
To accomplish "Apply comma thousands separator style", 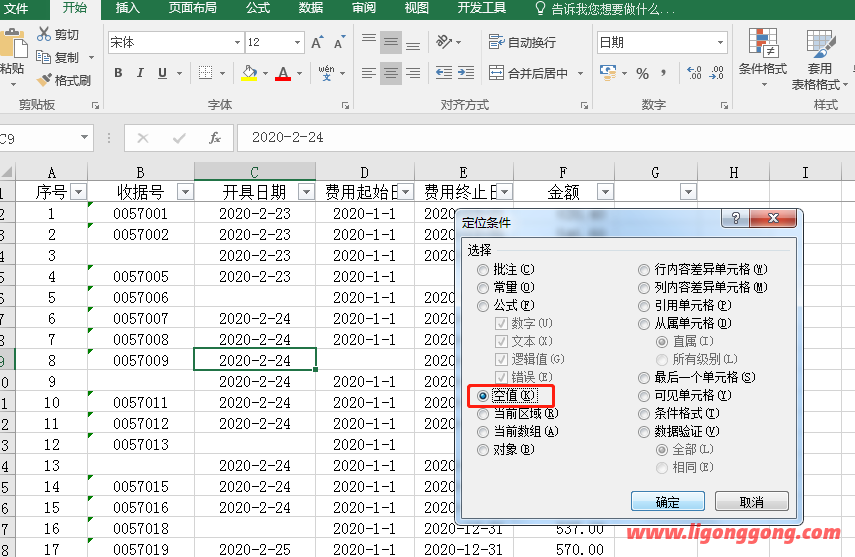I will click(x=664, y=73).
